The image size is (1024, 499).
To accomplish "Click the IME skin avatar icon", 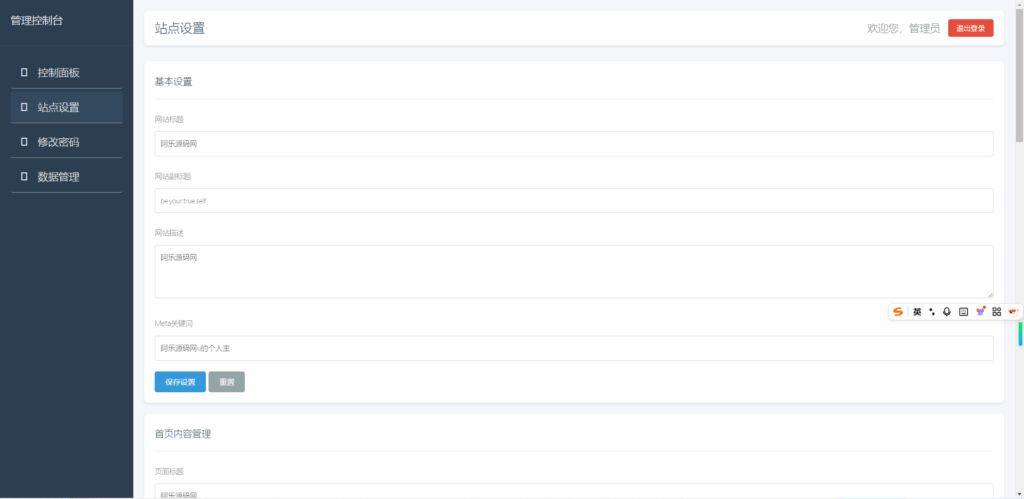I will point(1012,312).
